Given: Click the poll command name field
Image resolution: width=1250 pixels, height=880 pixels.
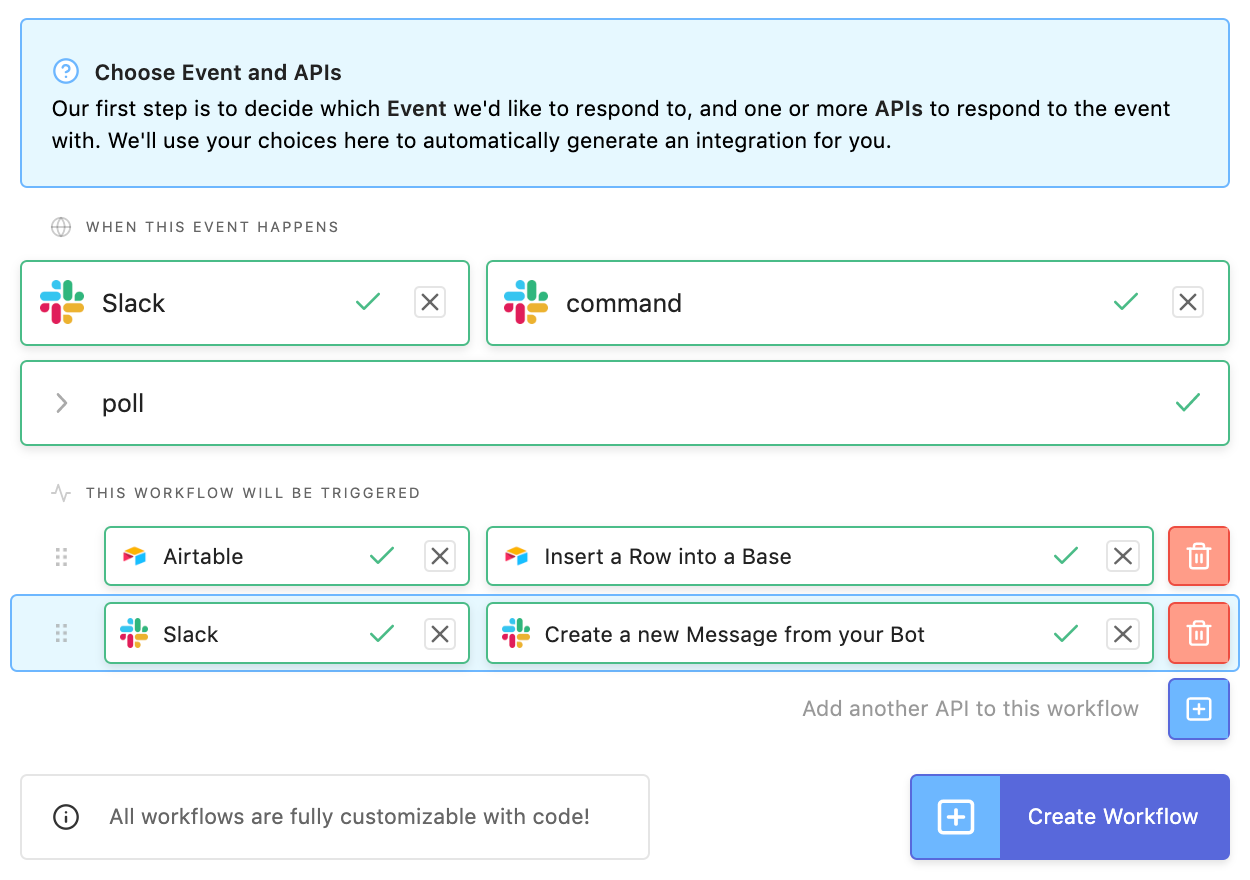Looking at the screenshot, I should point(600,403).
